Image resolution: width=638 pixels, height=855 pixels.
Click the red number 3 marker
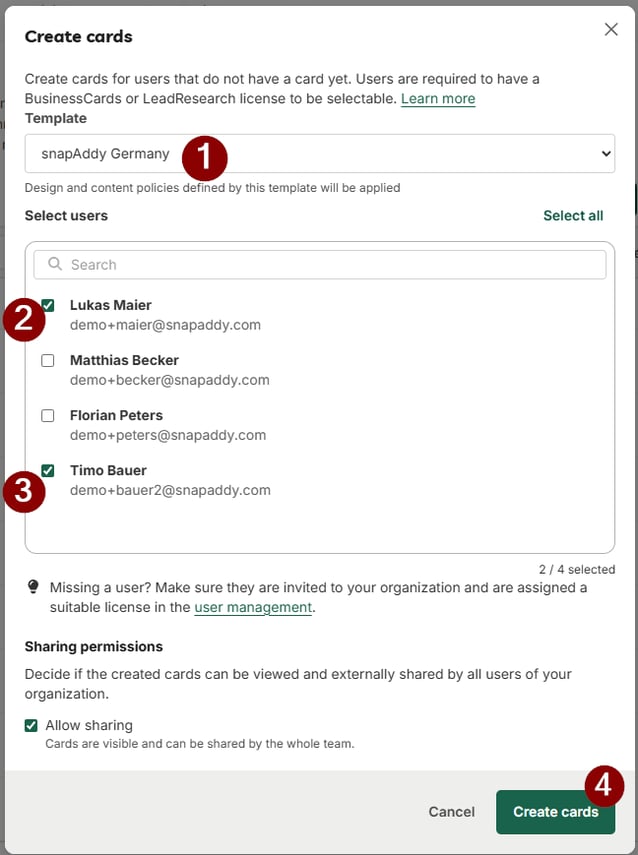click(x=24, y=491)
